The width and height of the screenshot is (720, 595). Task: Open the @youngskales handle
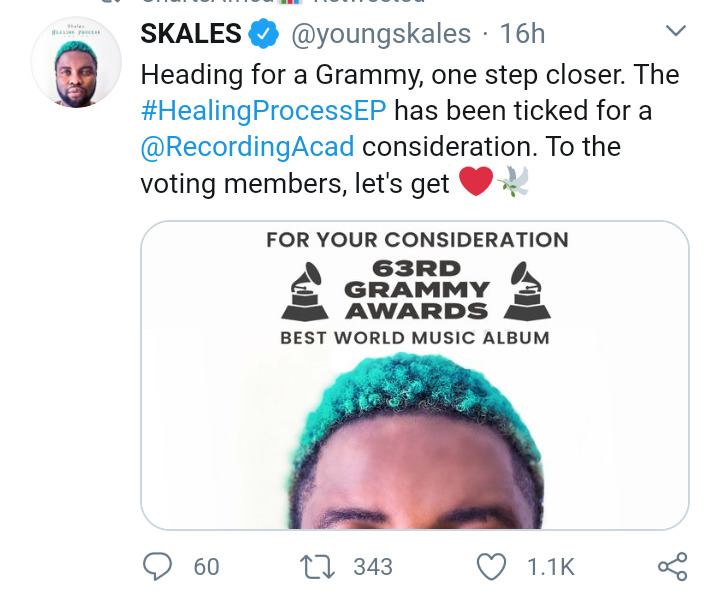pos(381,34)
